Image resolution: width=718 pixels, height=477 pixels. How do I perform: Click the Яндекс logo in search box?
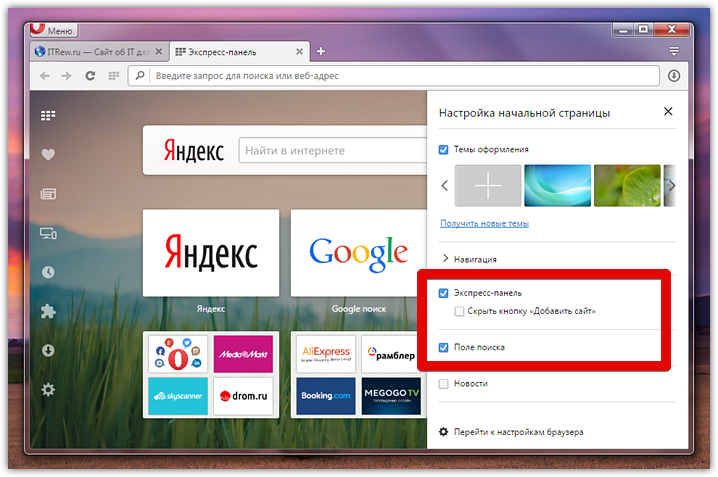194,151
